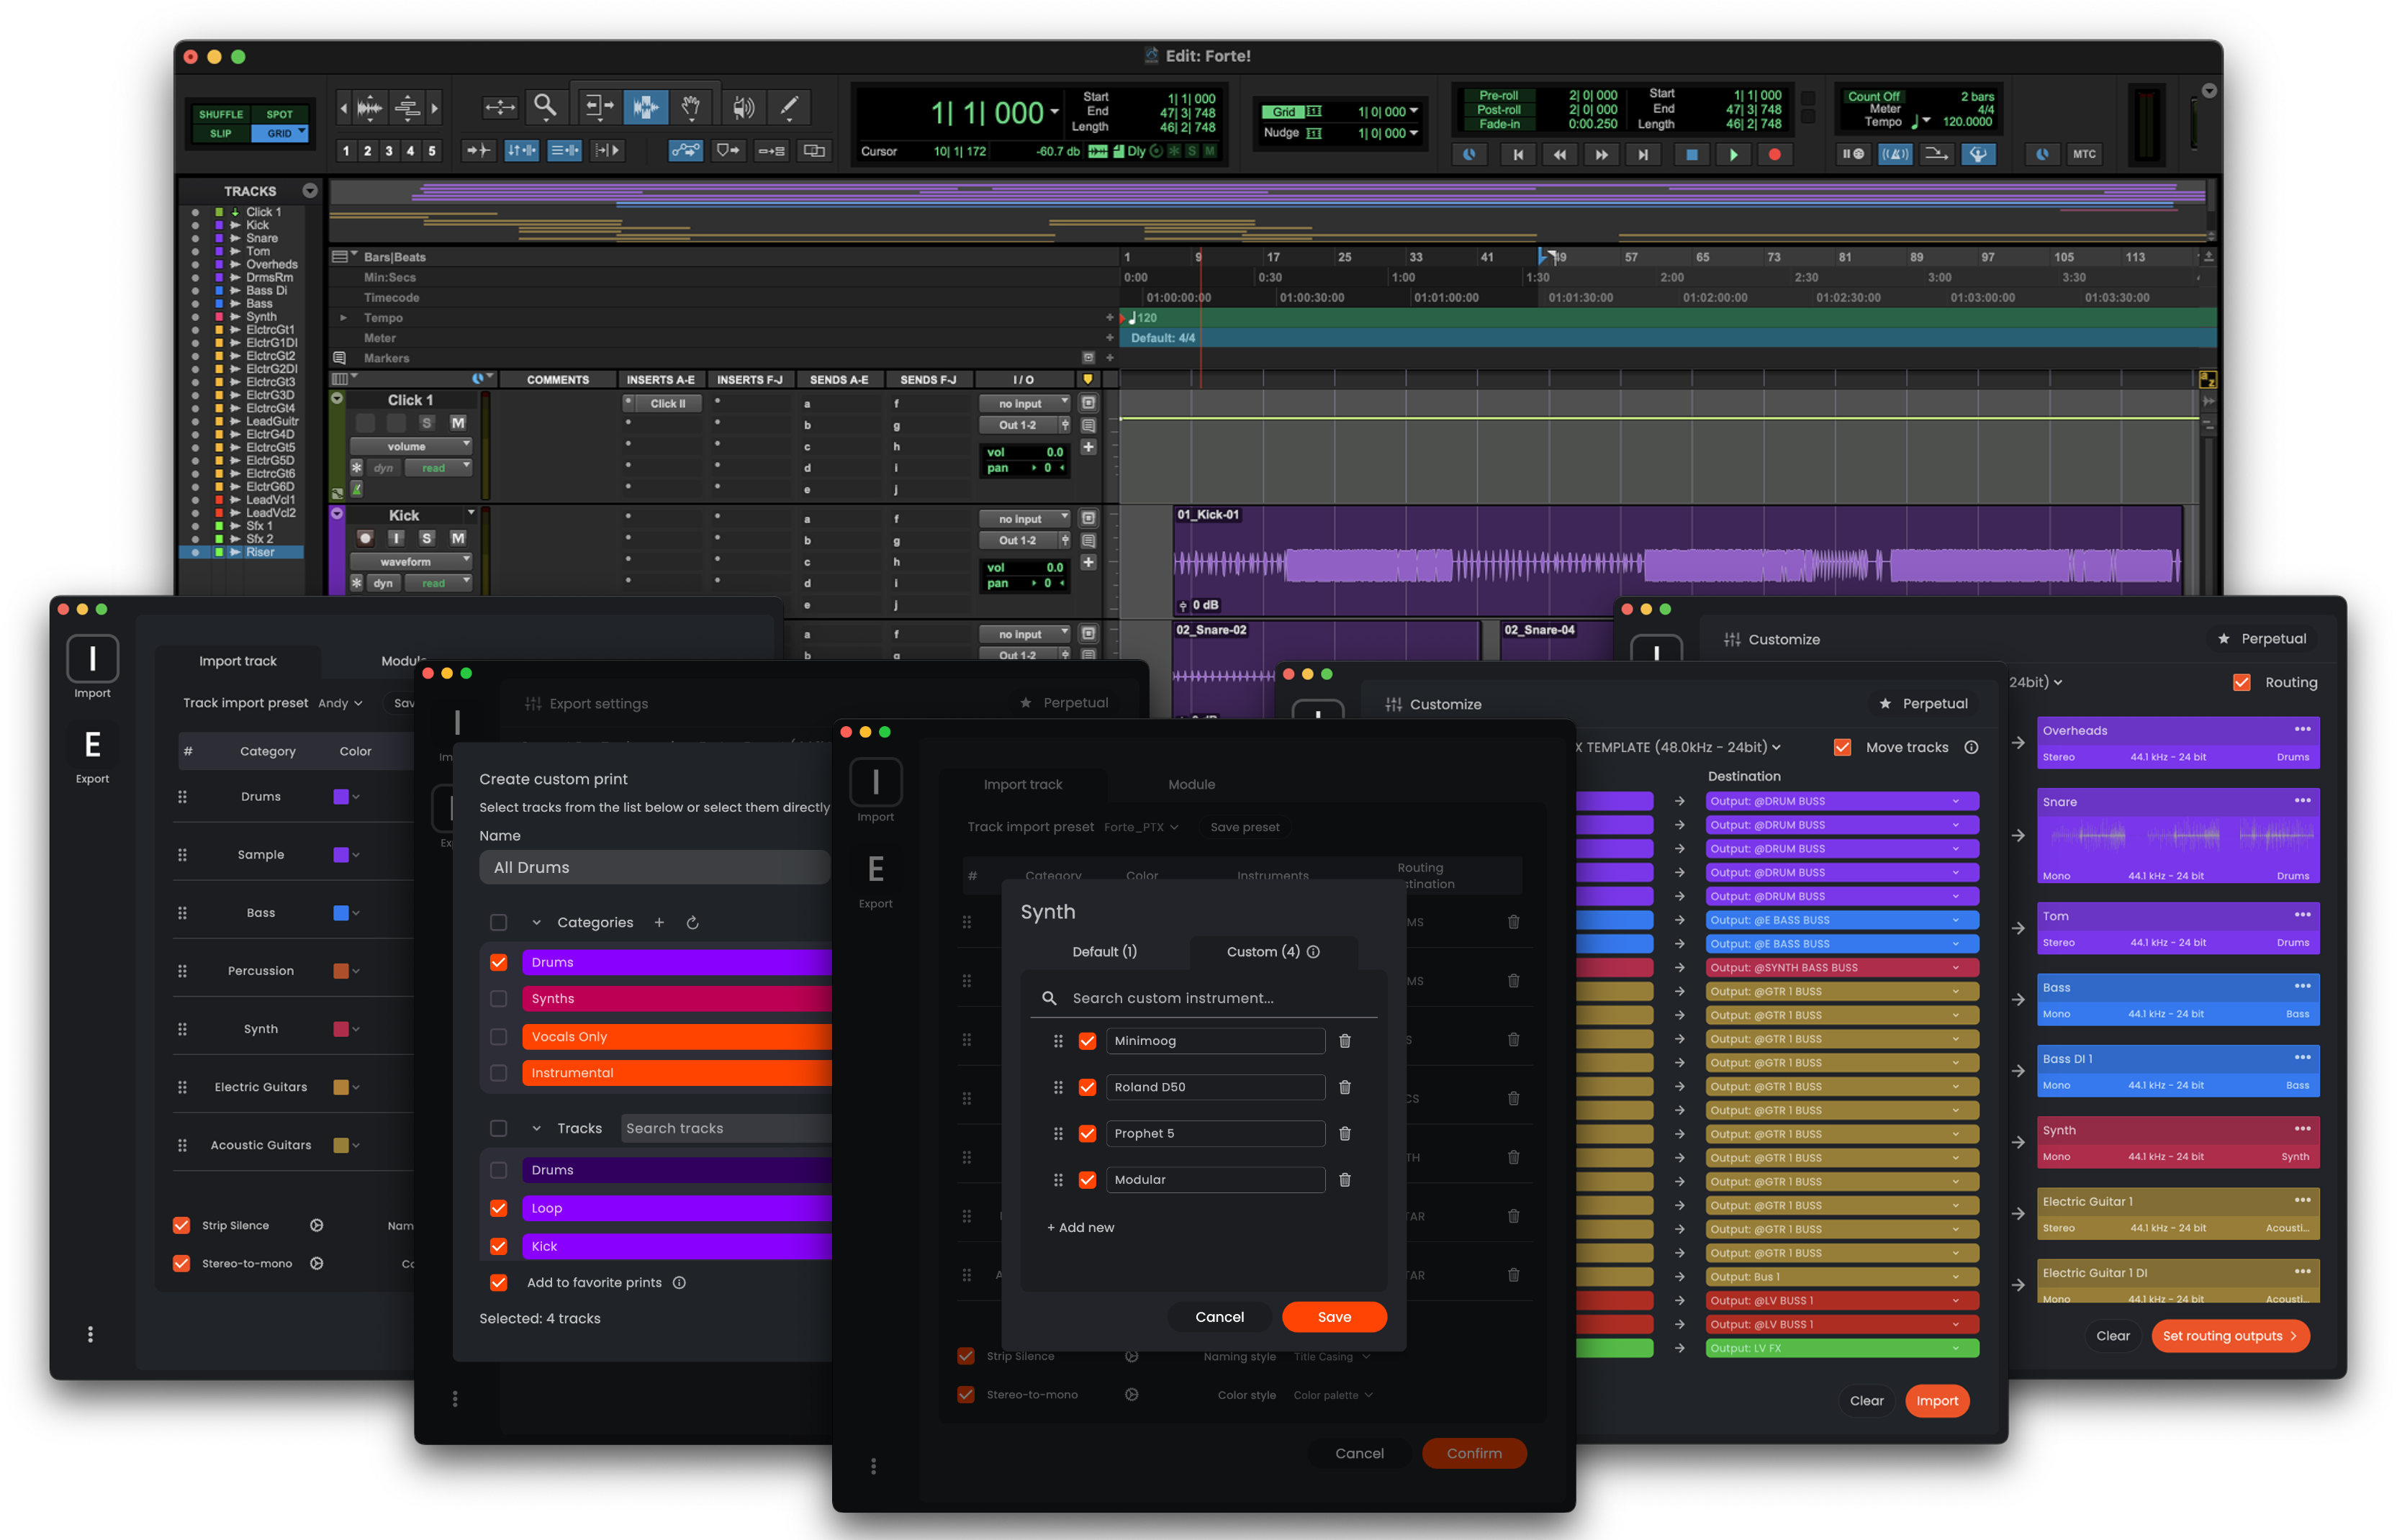Image resolution: width=2397 pixels, height=1540 pixels.
Task: Expand the Tempo ruler disclosure triangle
Action: click(x=343, y=318)
